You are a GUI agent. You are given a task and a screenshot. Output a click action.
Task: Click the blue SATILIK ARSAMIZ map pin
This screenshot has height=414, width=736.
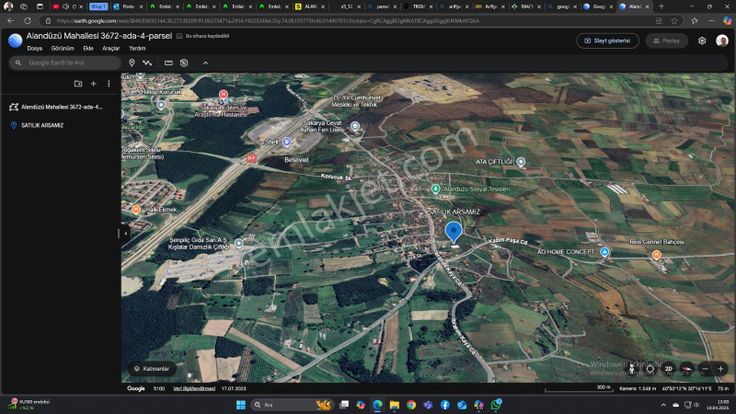pos(453,232)
